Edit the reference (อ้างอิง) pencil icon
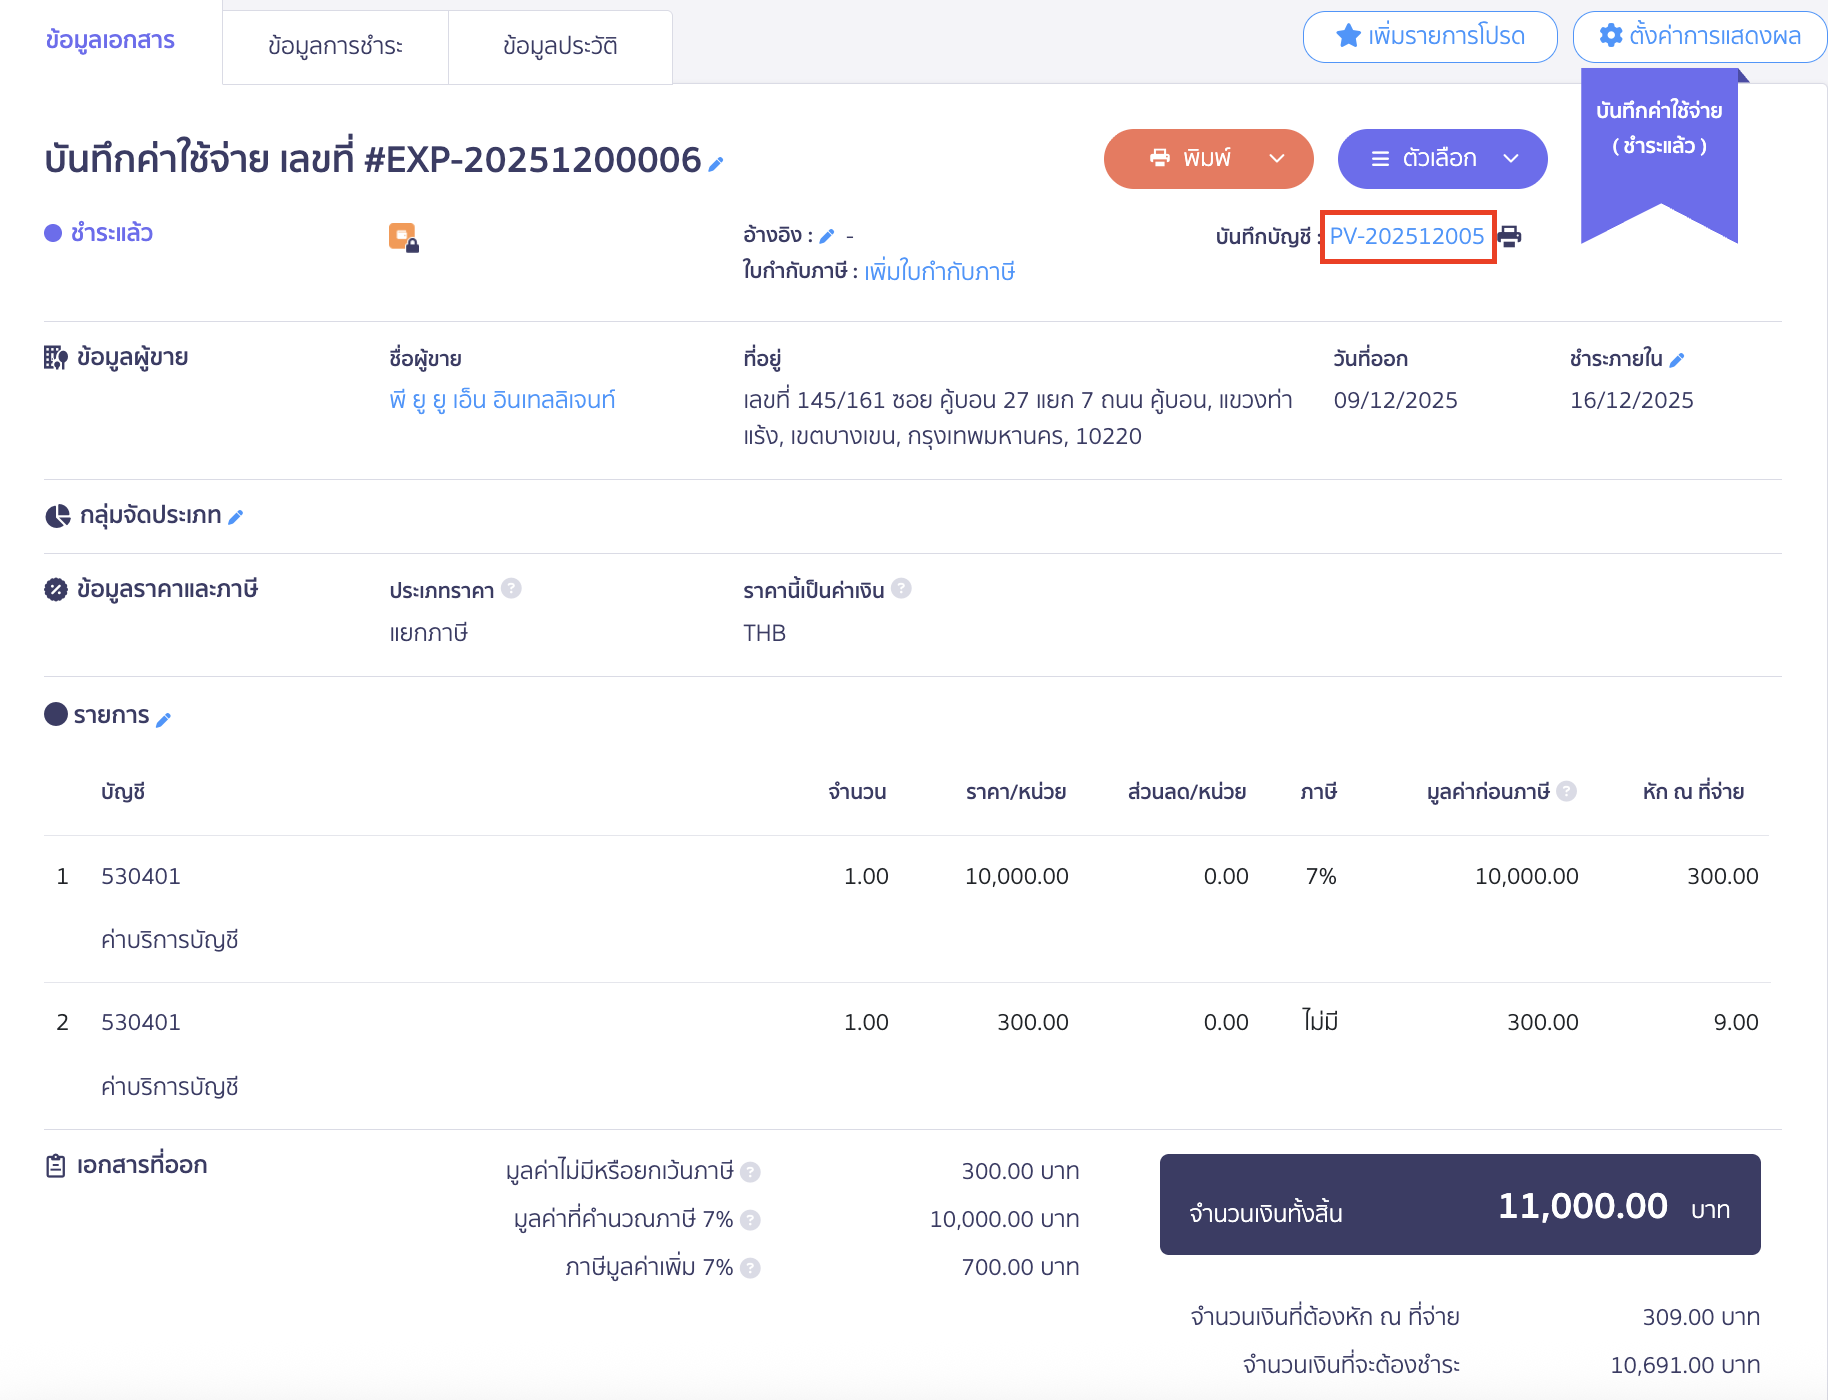The image size is (1828, 1400). [x=827, y=237]
